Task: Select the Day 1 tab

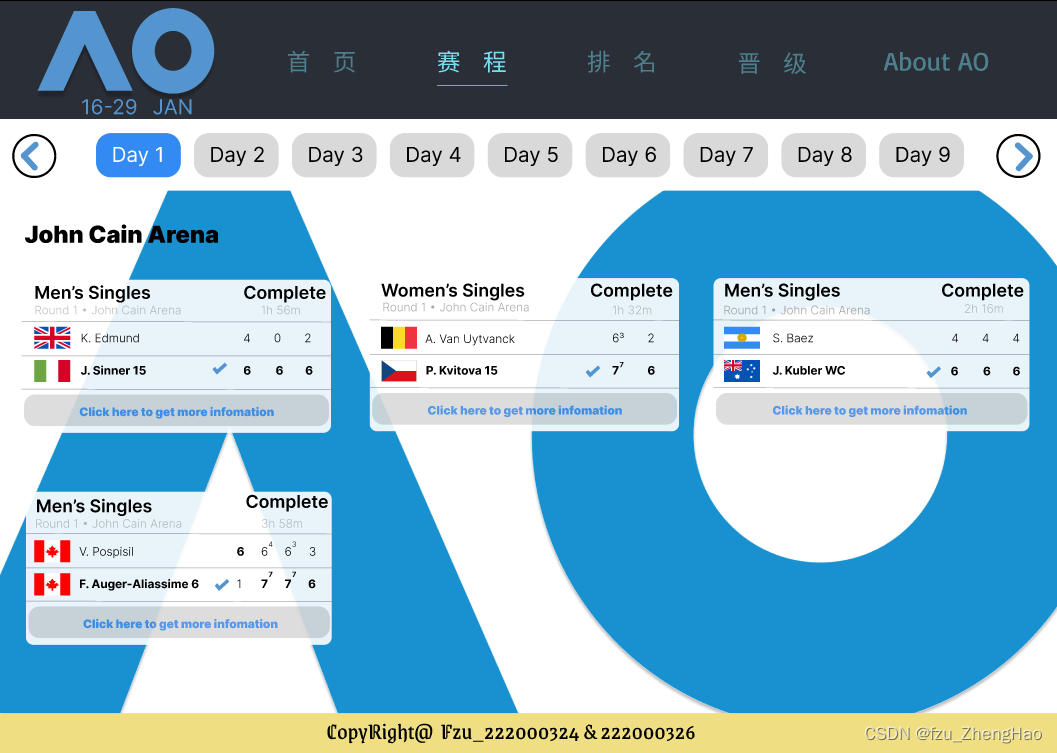Action: [138, 155]
